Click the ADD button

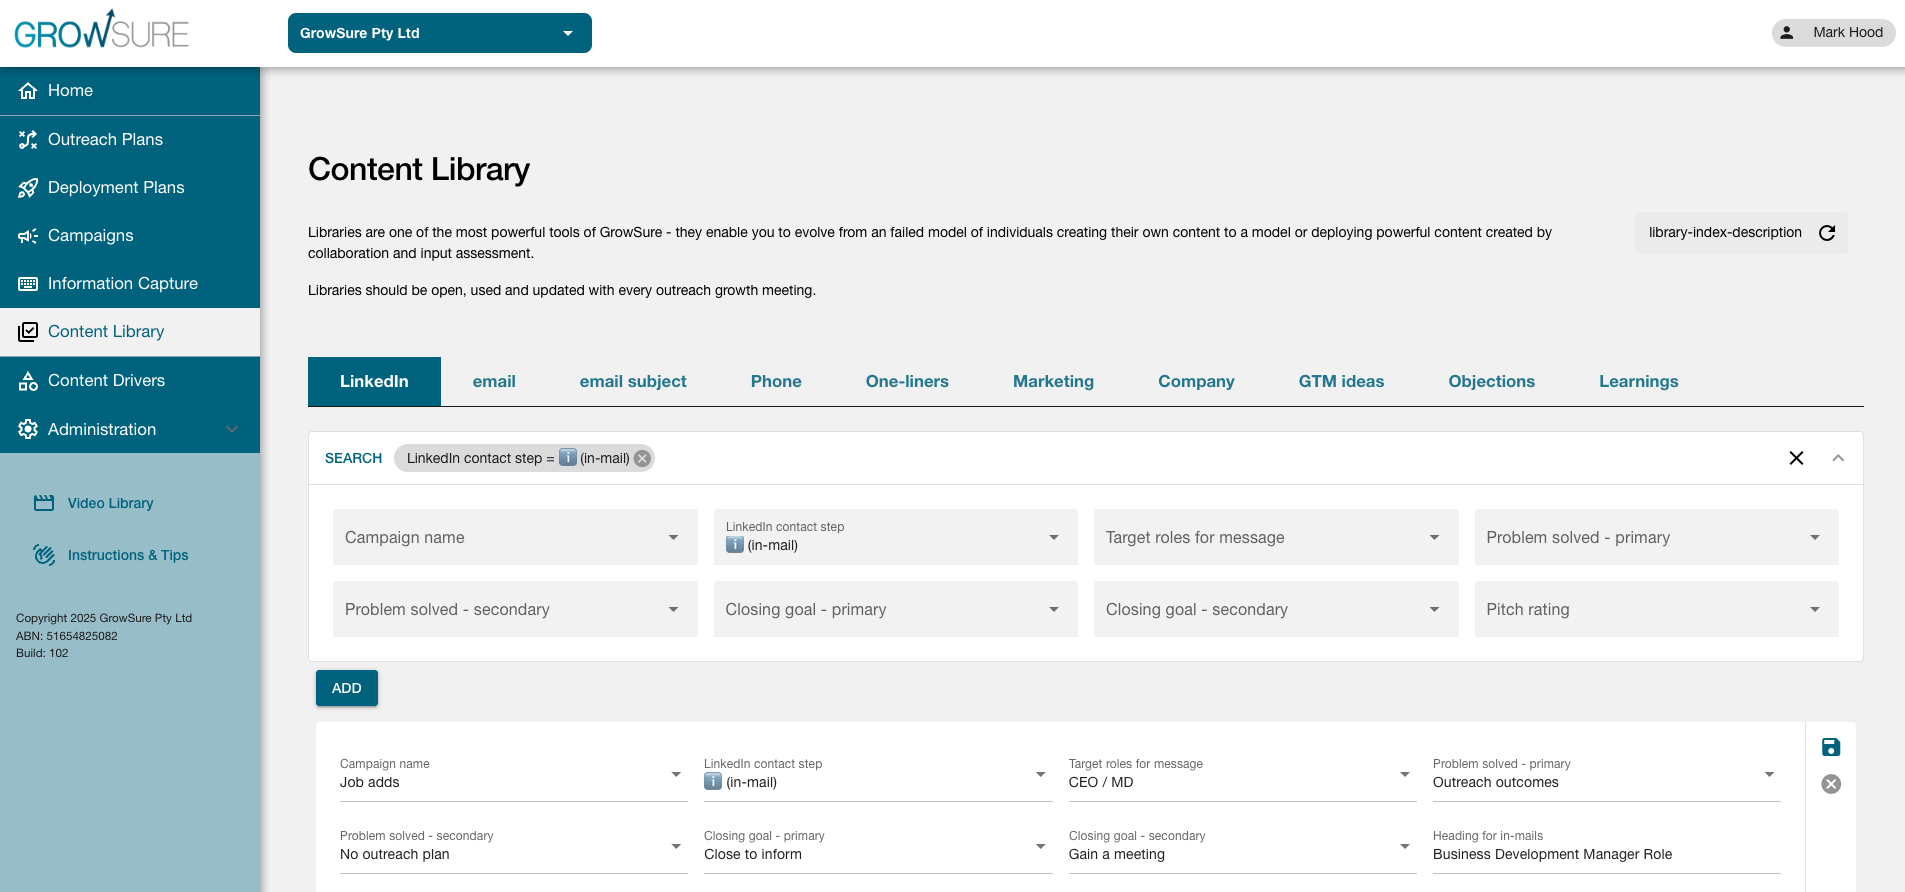347,688
